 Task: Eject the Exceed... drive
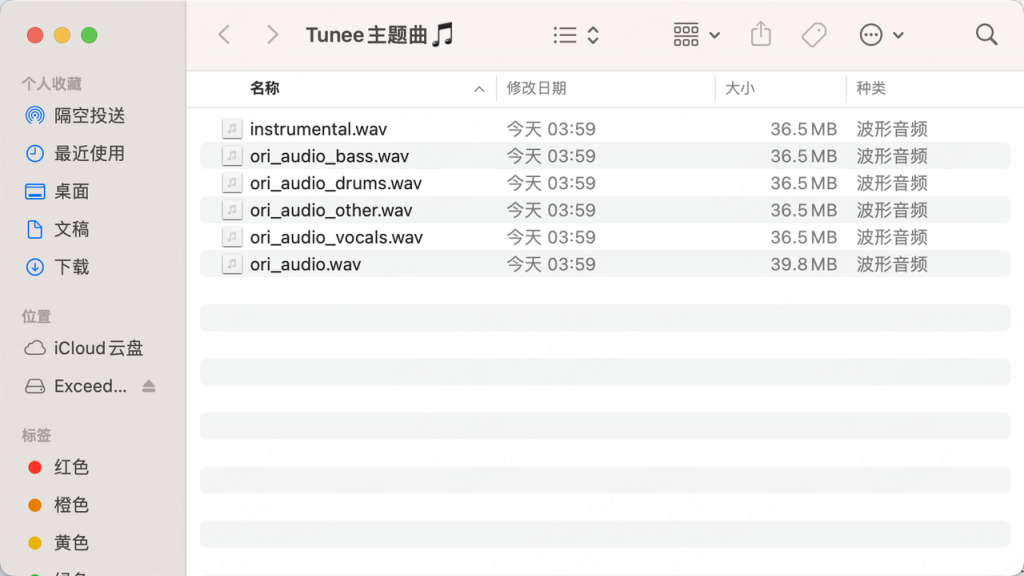coord(149,386)
